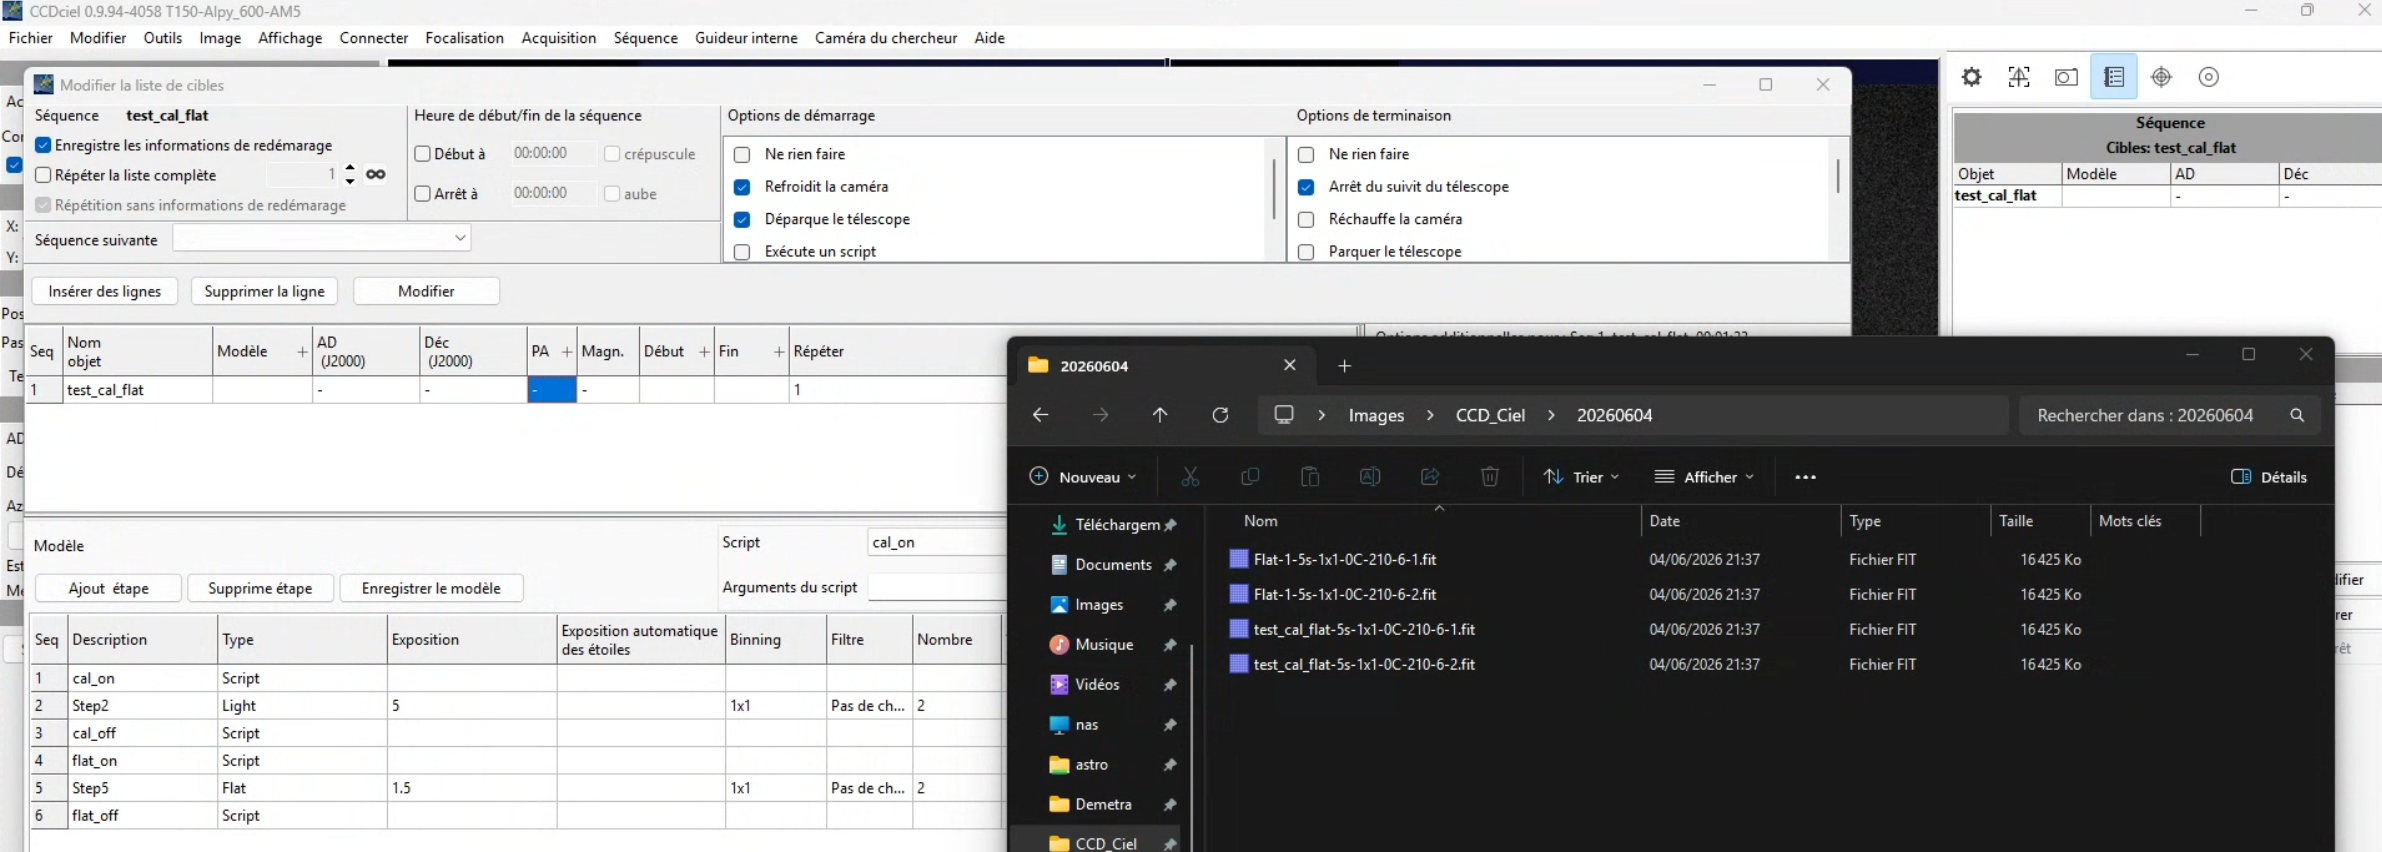The width and height of the screenshot is (2382, 852).
Task: Click the Rename icon in Explorer toolbar
Action: pos(1370,477)
